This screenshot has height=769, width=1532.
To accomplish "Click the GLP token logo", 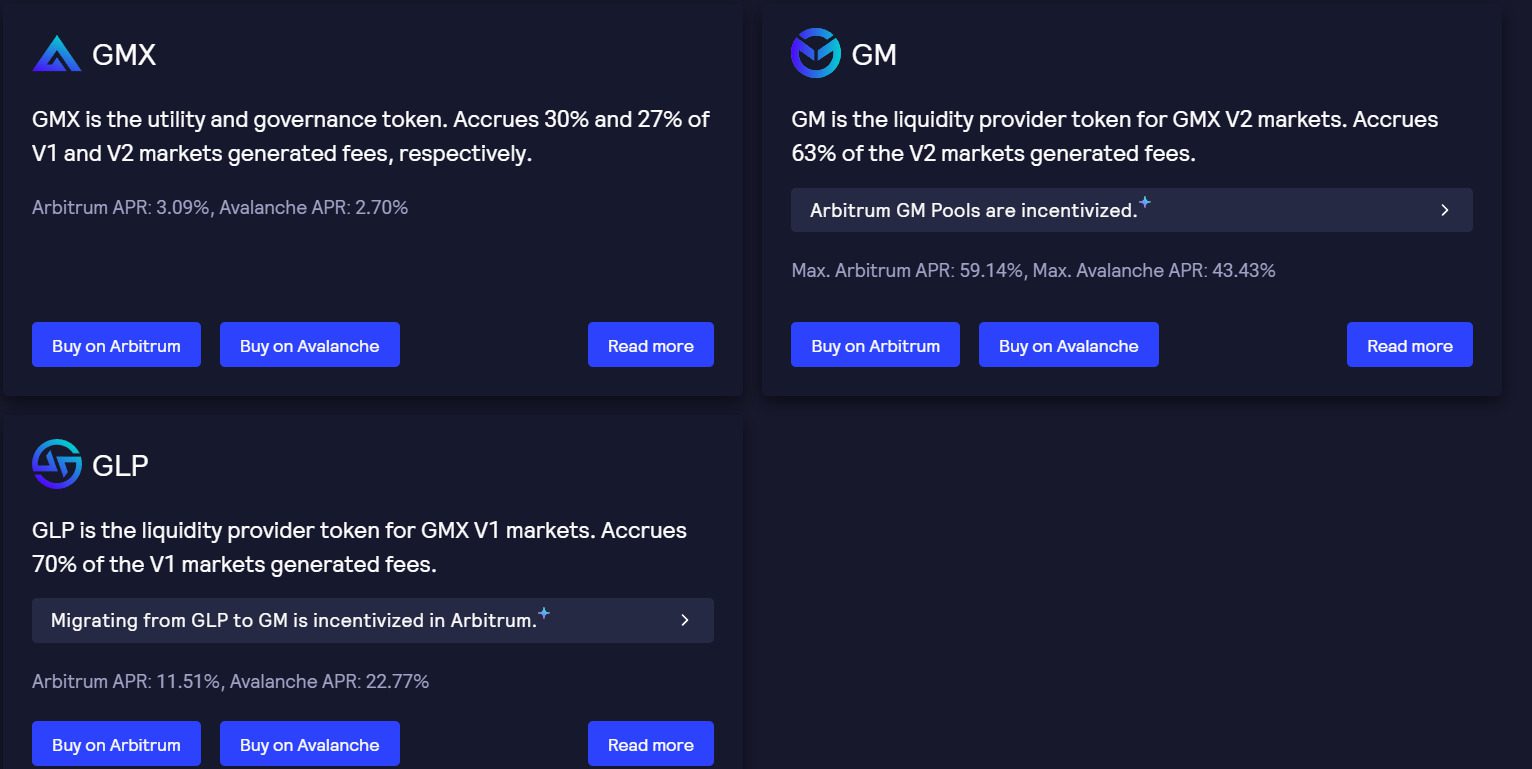I will tap(56, 464).
